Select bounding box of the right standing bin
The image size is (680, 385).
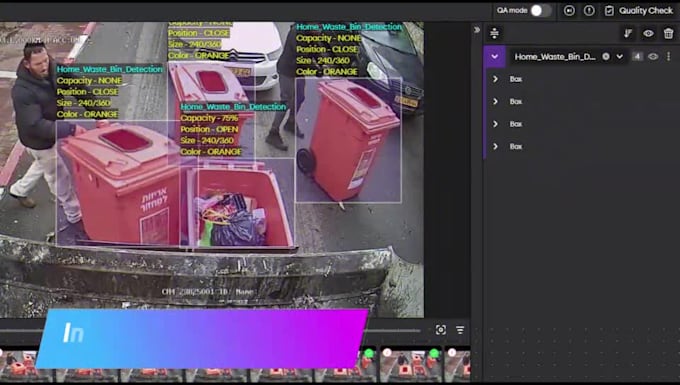[x=348, y=140]
